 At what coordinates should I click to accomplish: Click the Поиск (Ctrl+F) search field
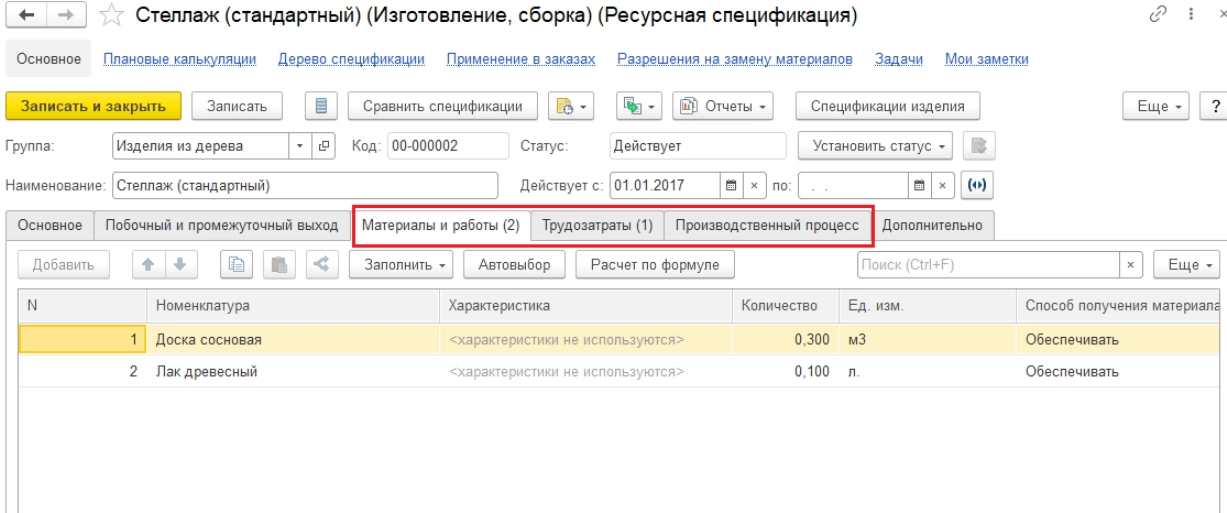point(988,265)
